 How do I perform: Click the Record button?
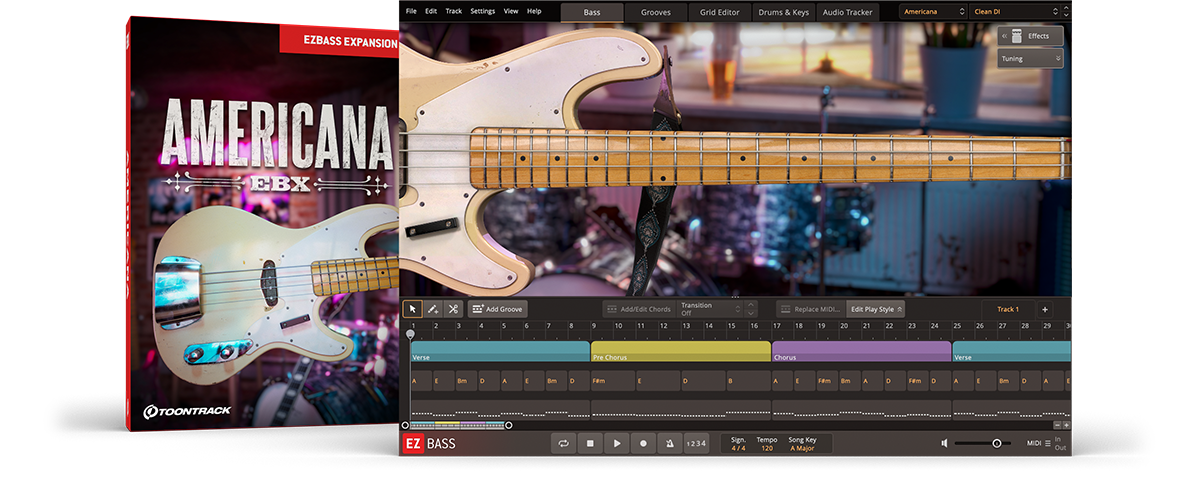(643, 443)
